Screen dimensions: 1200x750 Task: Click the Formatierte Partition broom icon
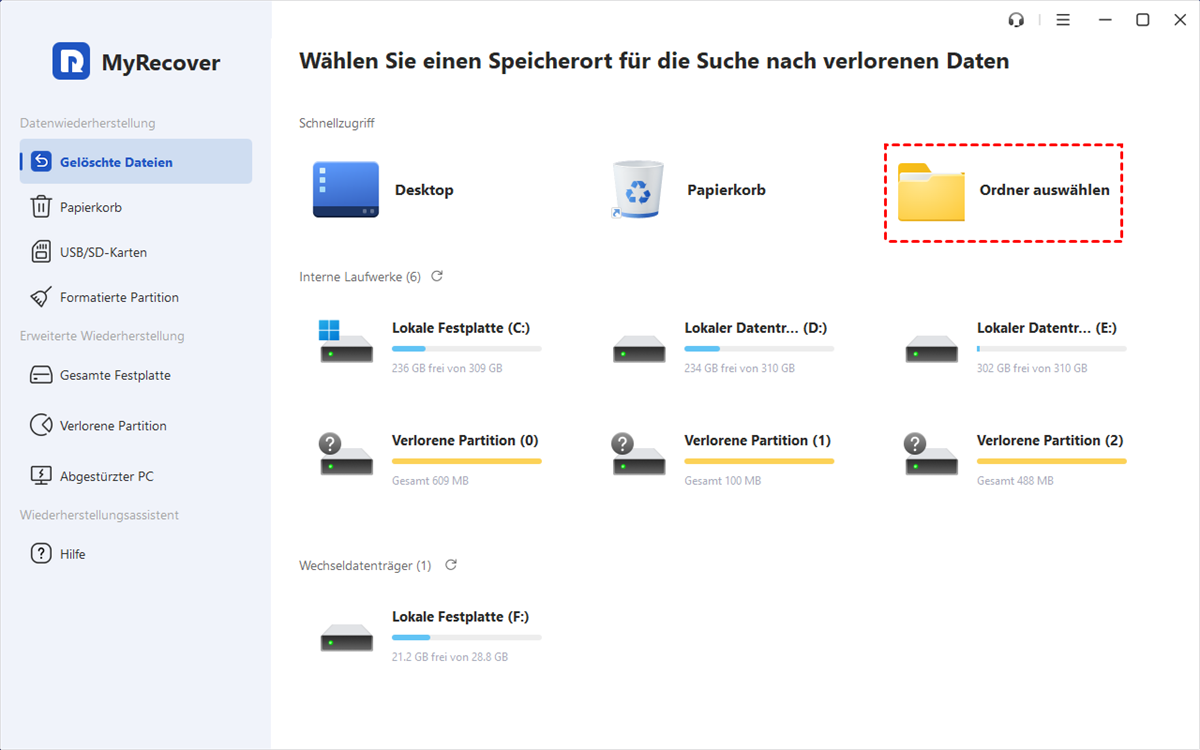coord(41,297)
